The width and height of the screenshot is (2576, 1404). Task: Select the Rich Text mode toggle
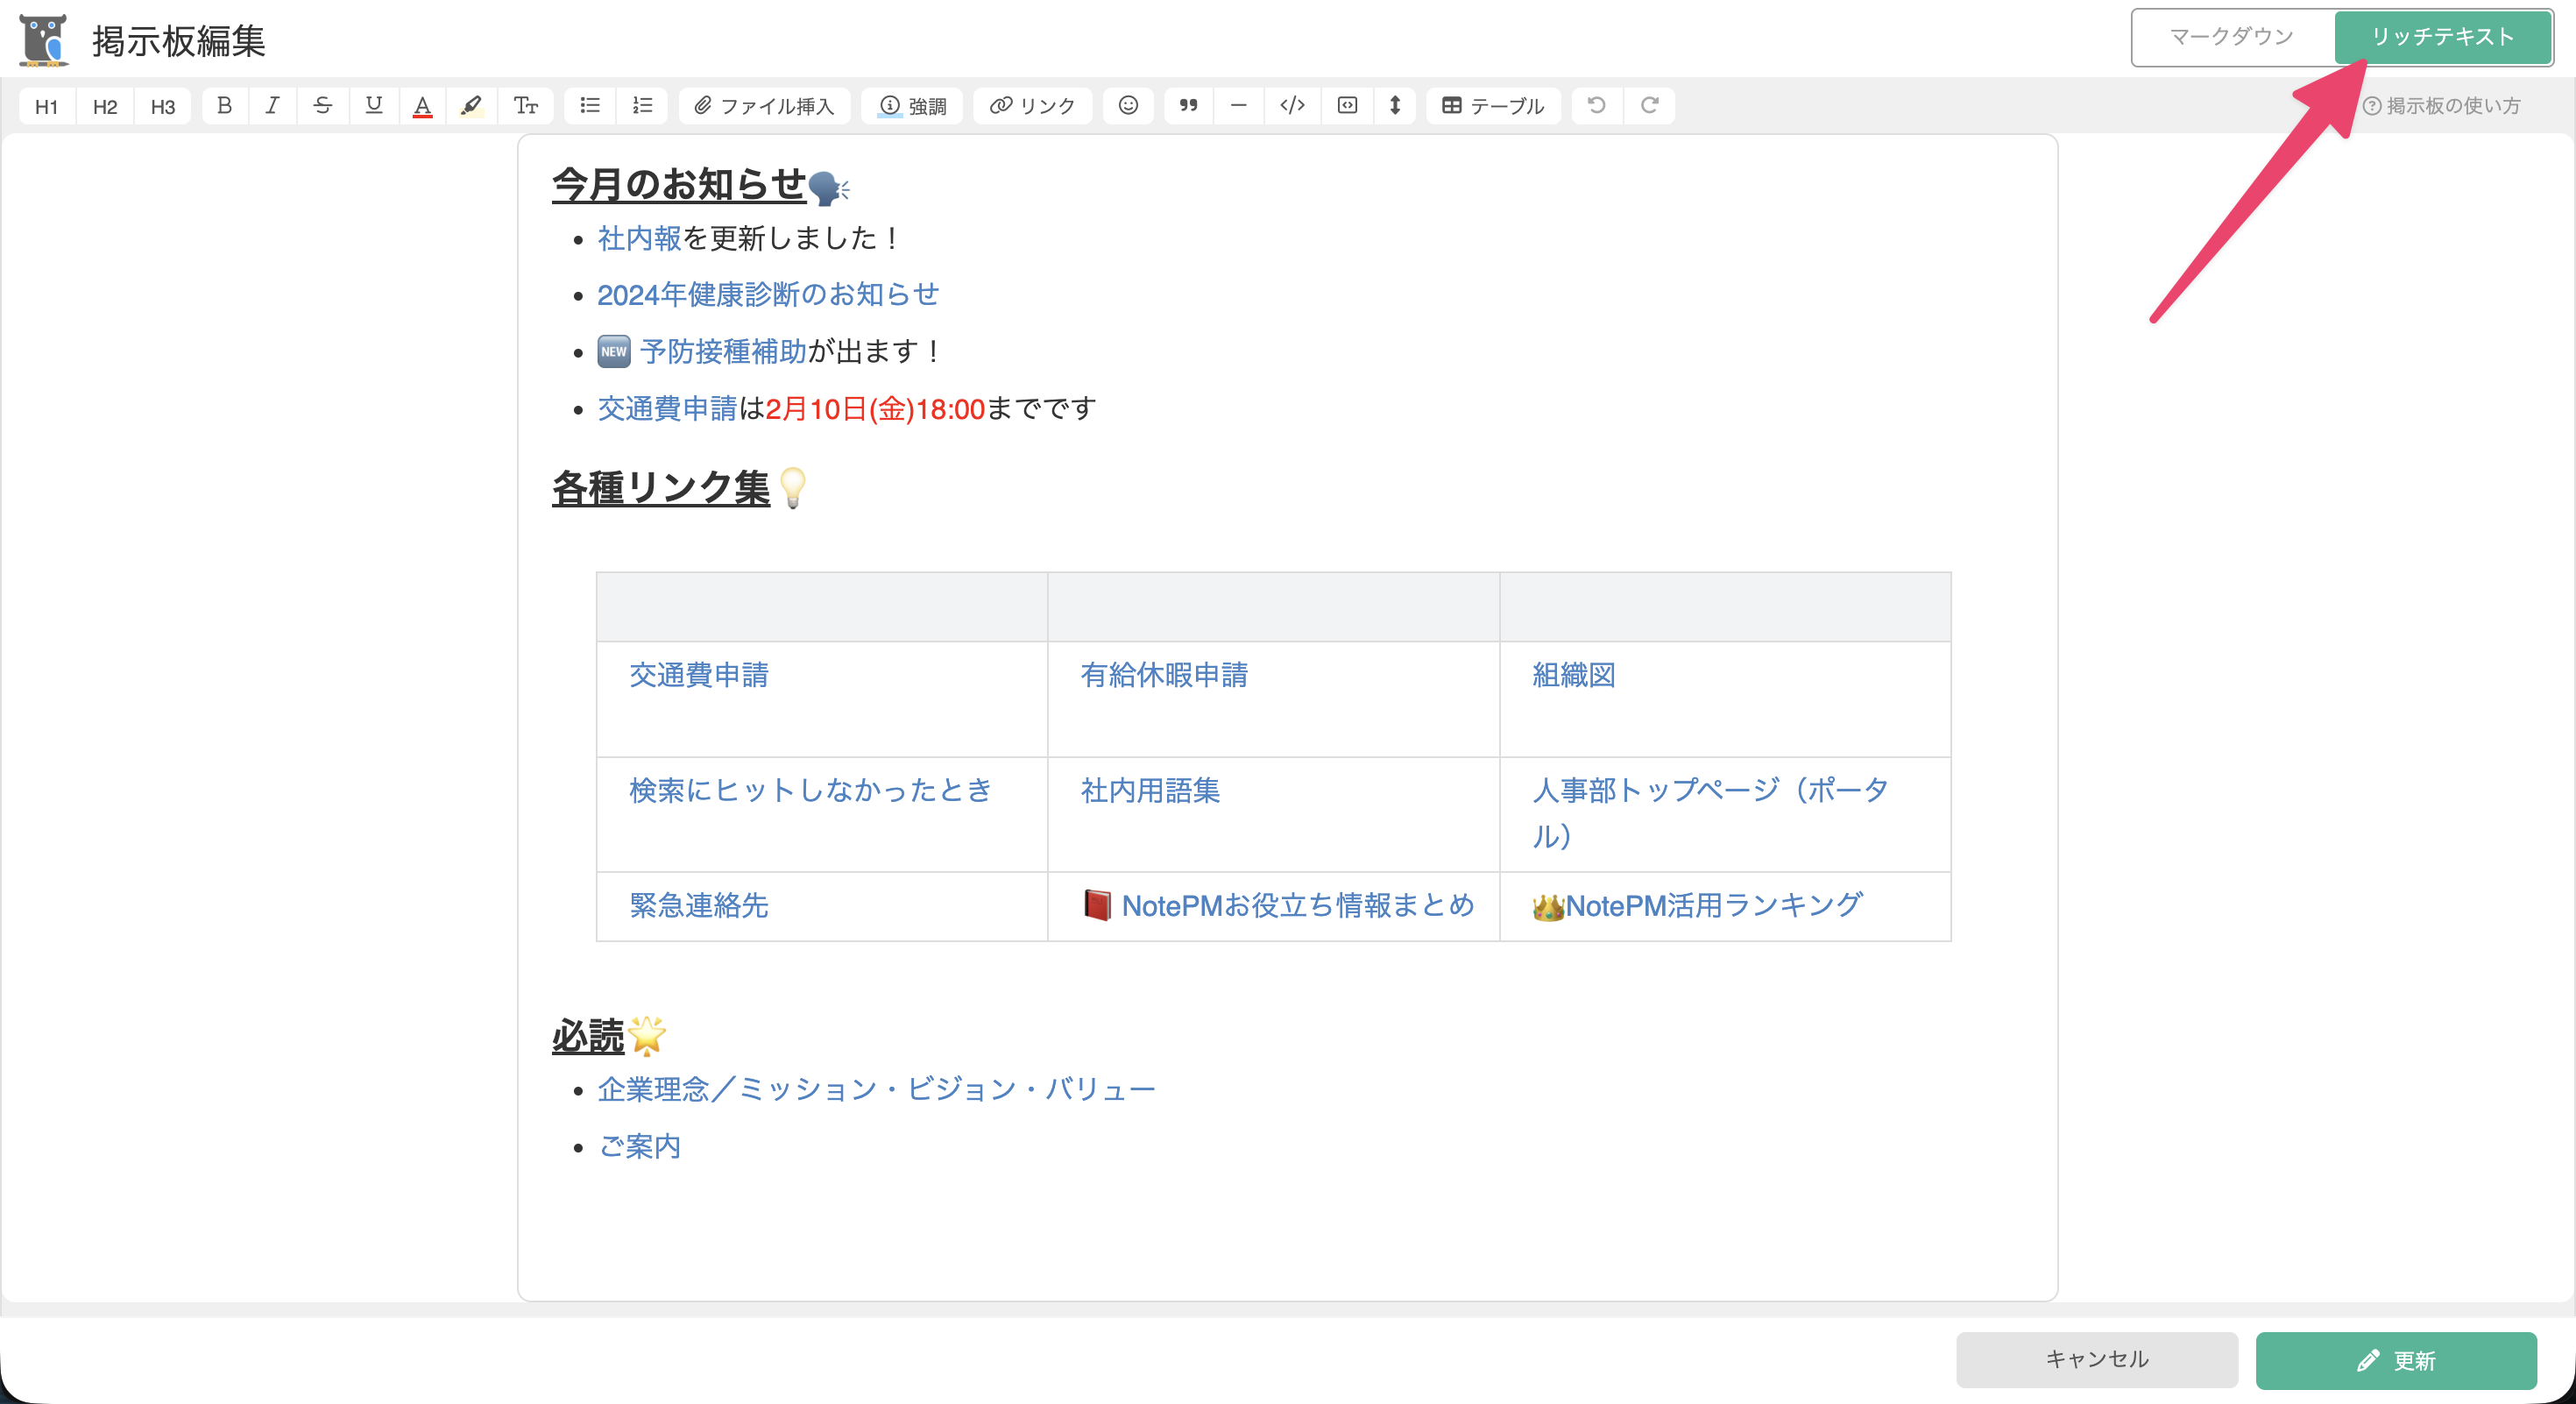coord(2442,37)
